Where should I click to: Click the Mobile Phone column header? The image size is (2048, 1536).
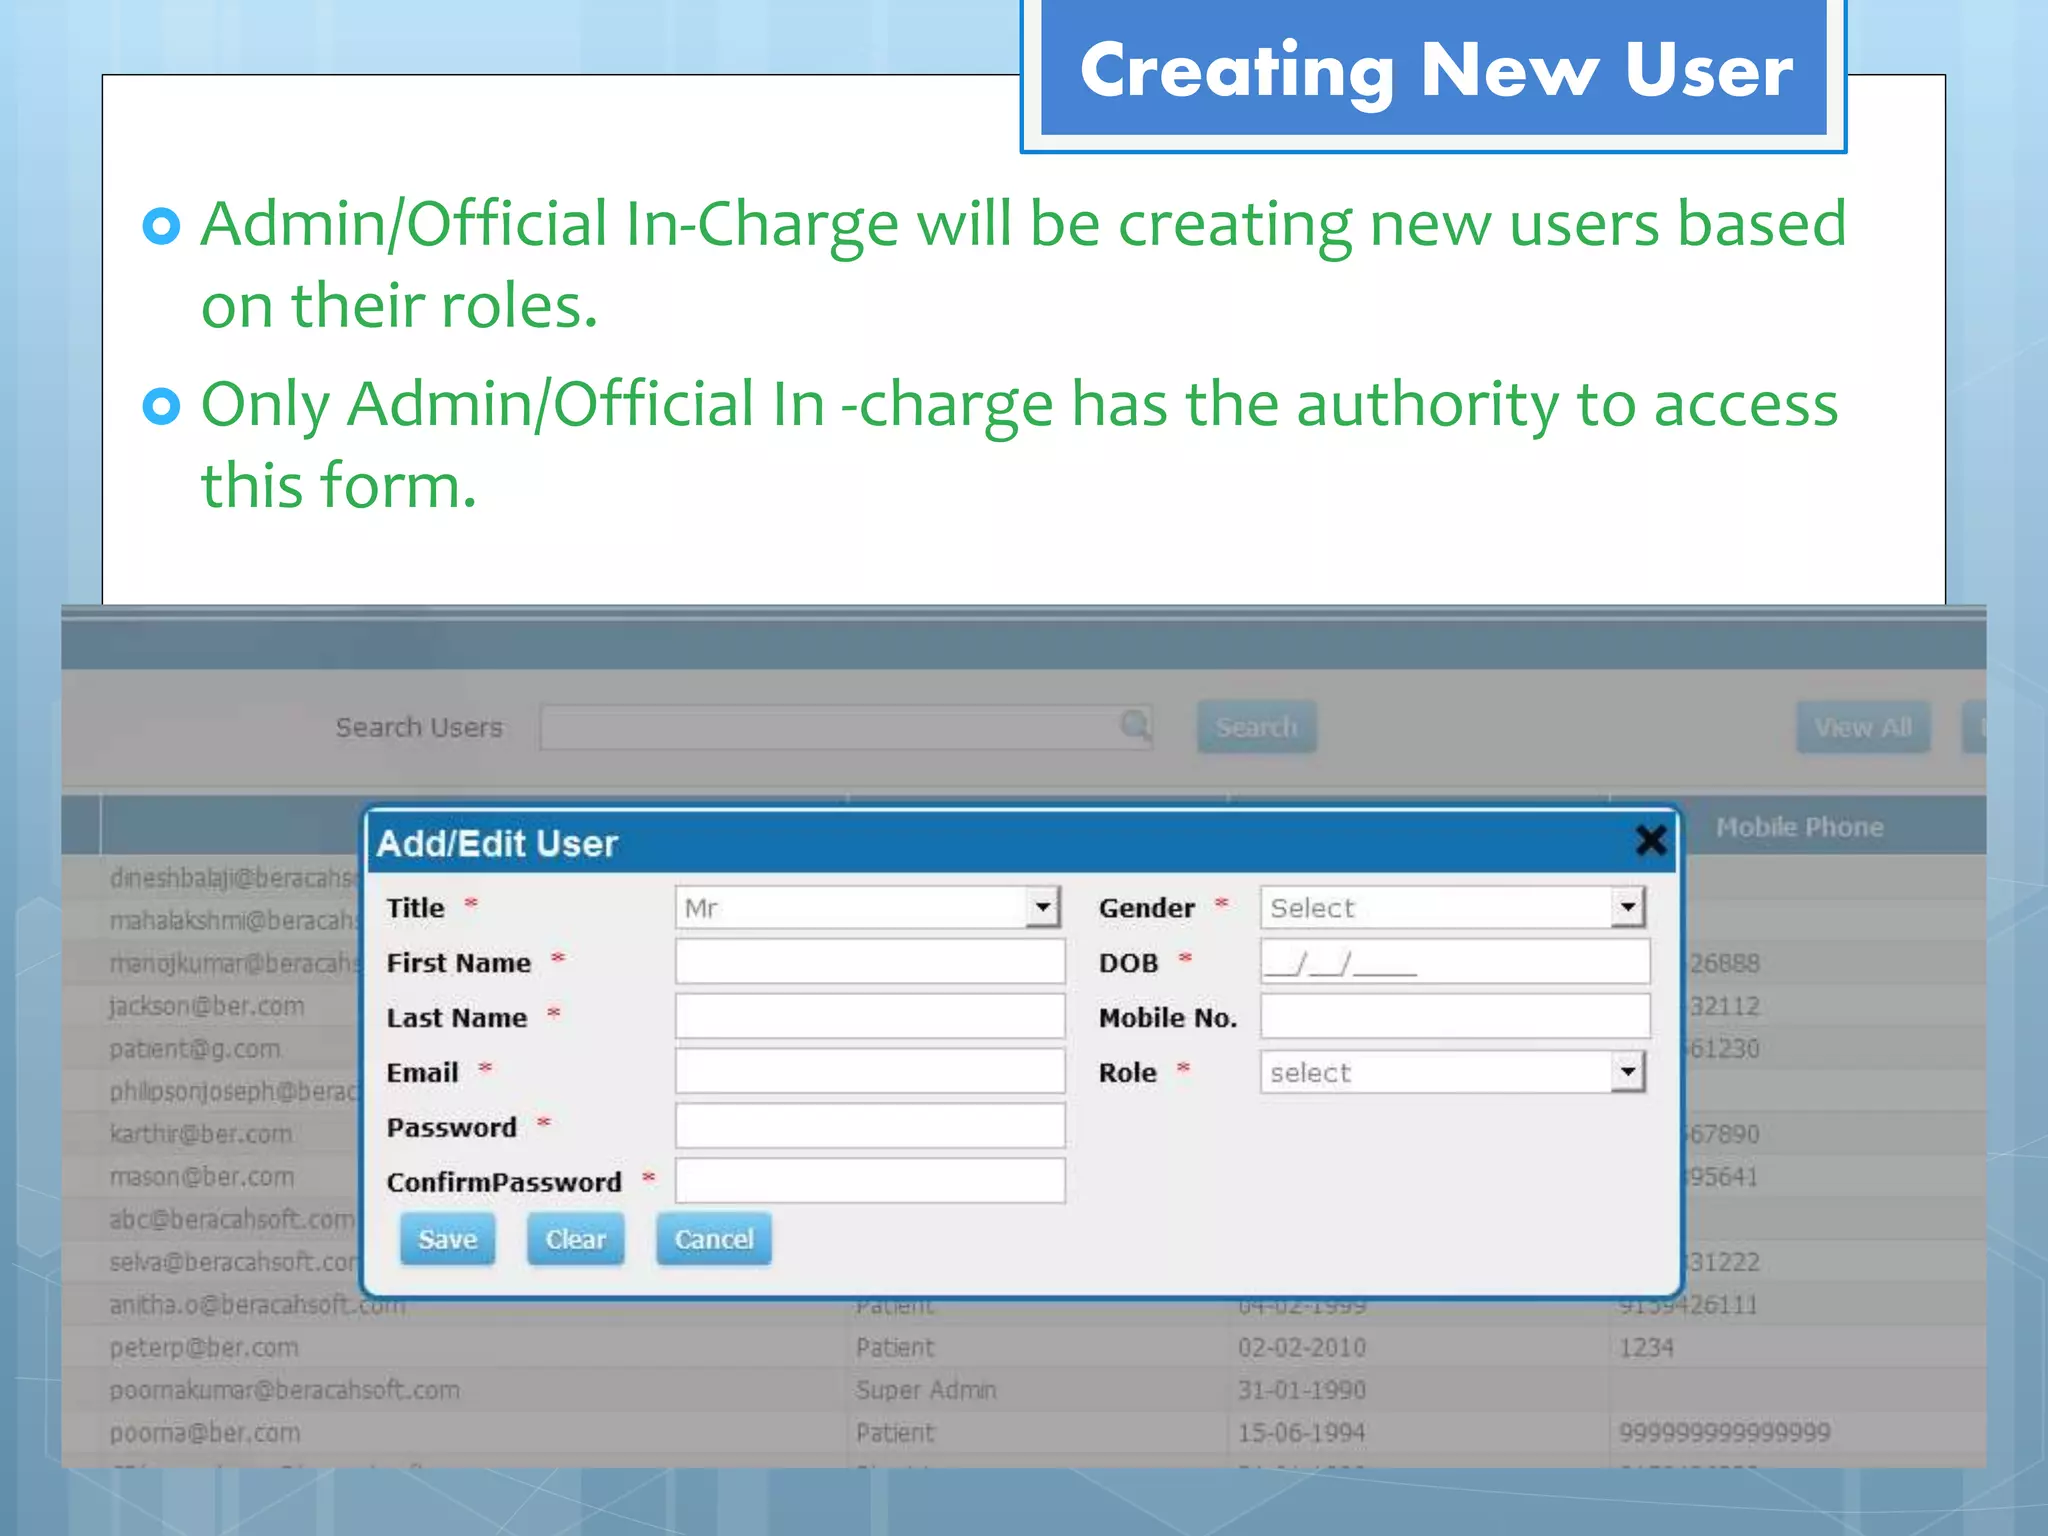pyautogui.click(x=1799, y=827)
